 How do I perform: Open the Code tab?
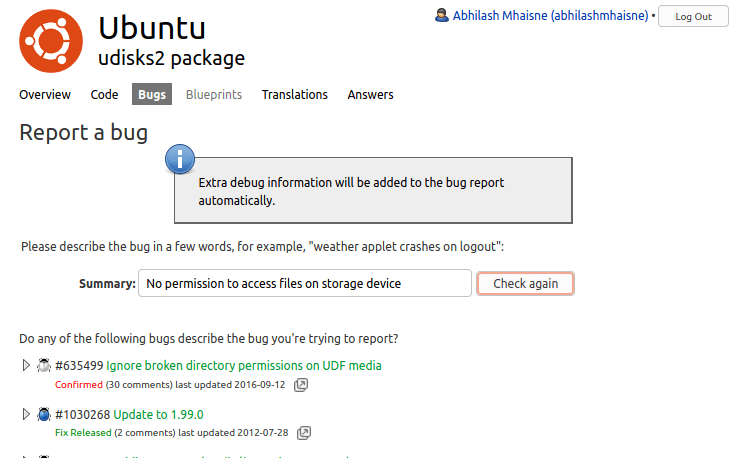pos(104,95)
